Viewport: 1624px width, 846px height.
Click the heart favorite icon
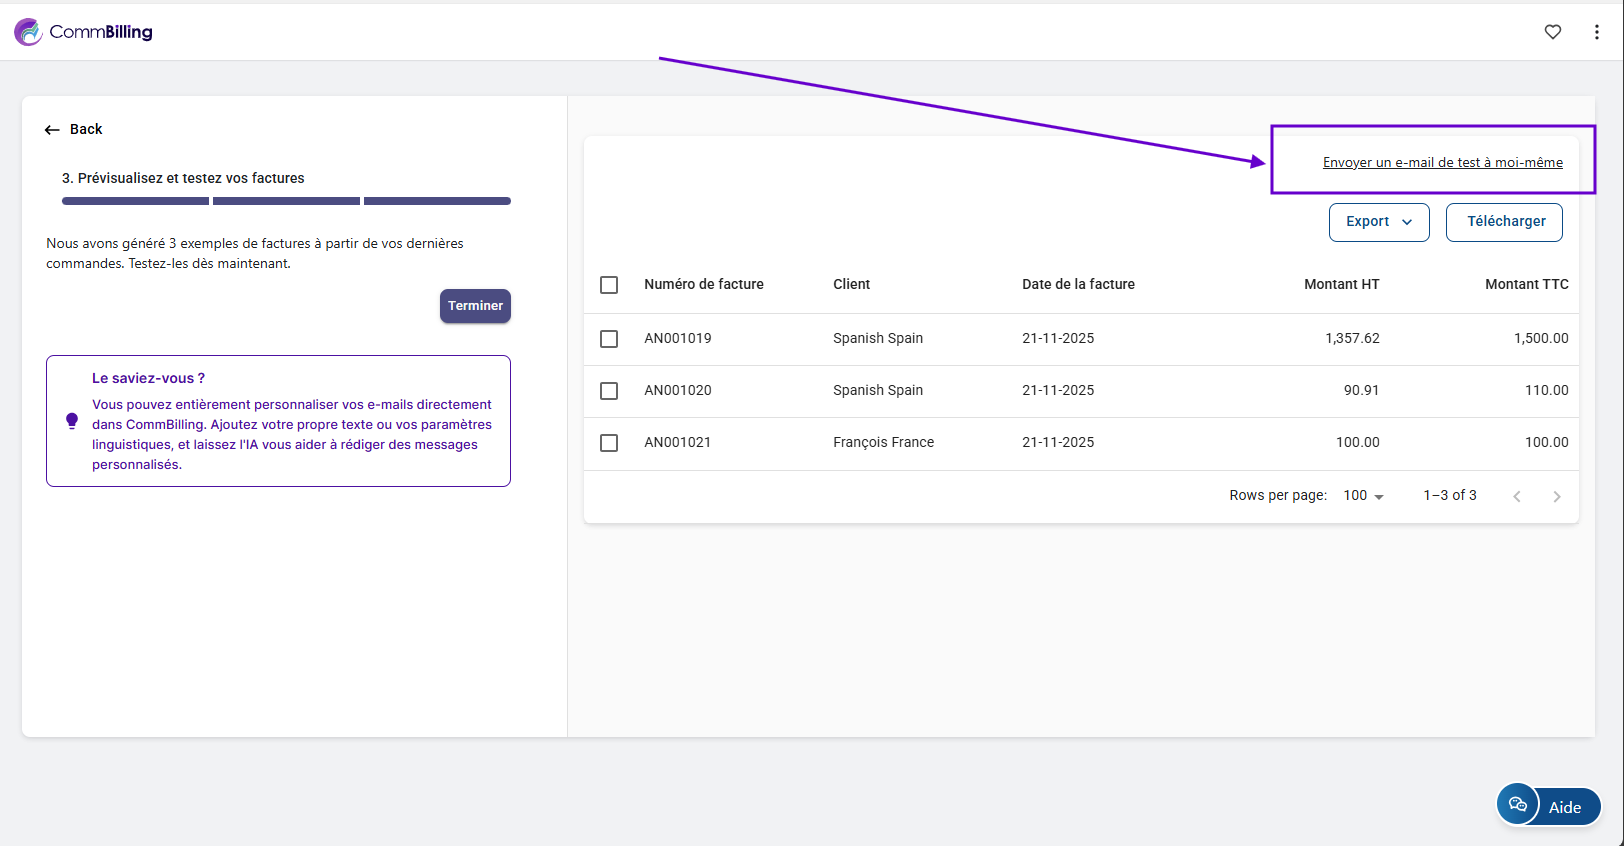click(x=1552, y=32)
